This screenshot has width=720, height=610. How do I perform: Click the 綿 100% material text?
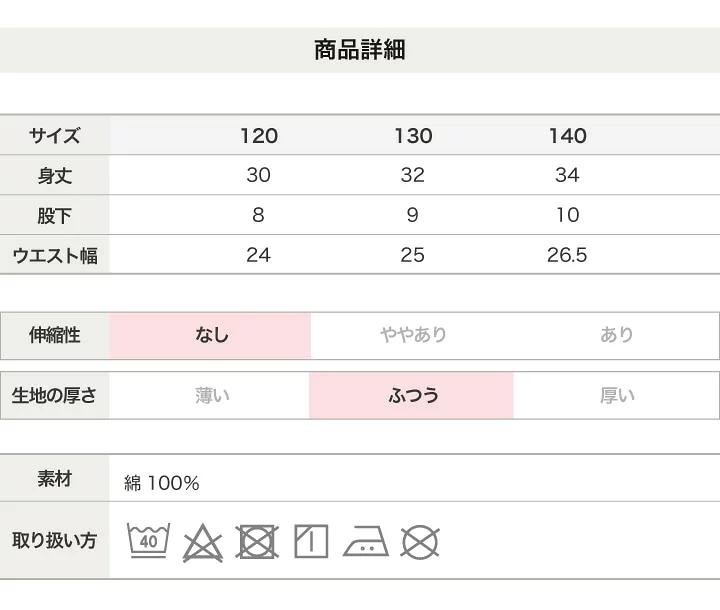(x=162, y=483)
